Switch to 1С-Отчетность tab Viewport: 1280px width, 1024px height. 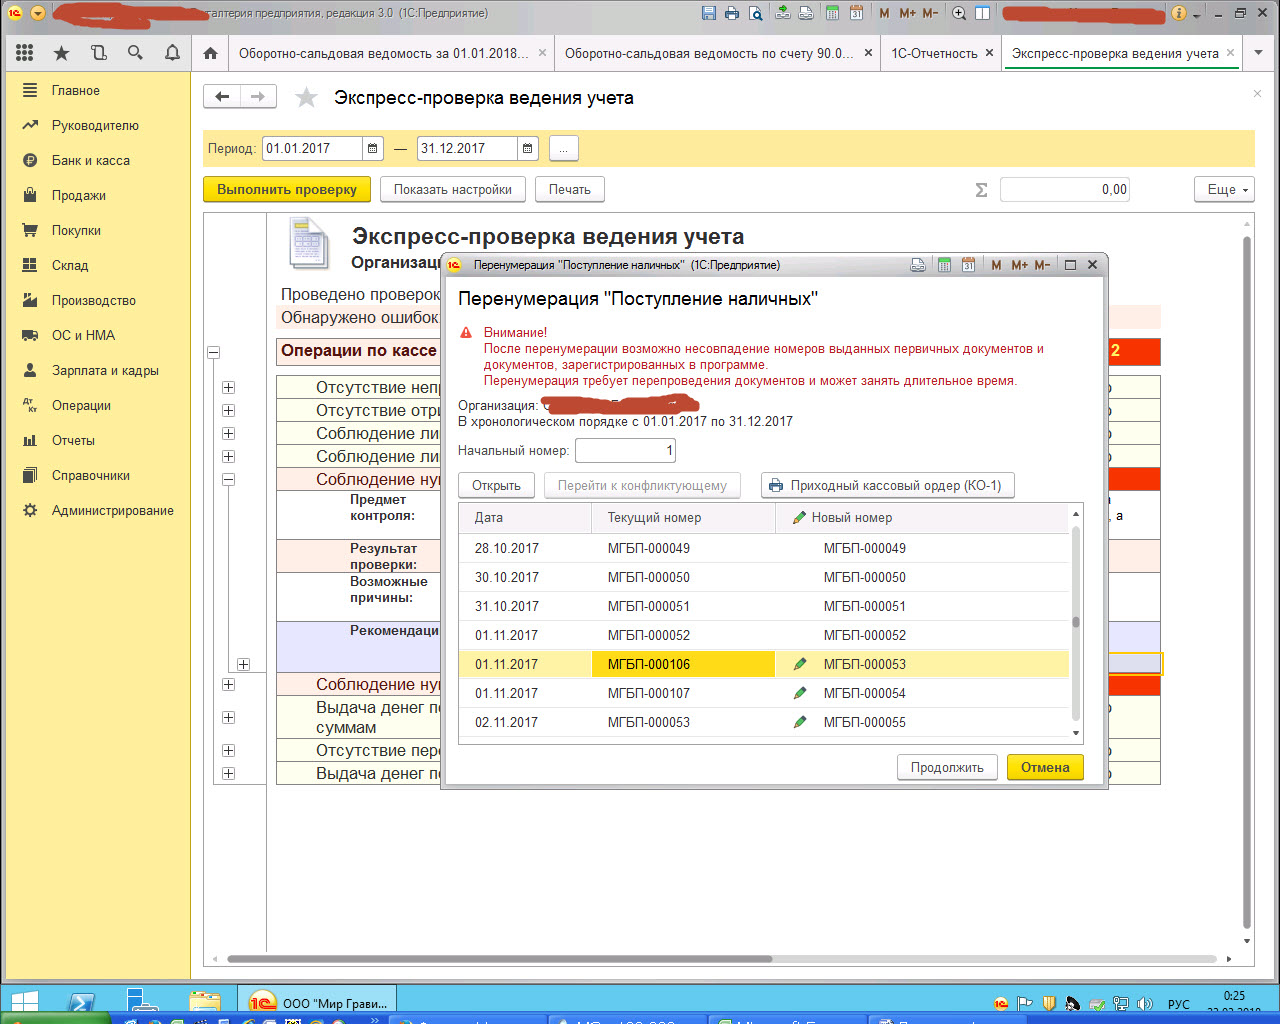[x=934, y=53]
